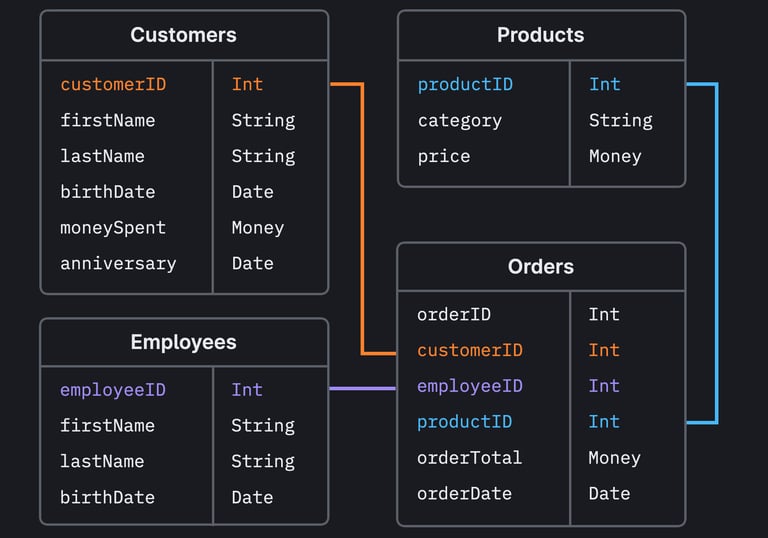Screen dimensions: 768x538
Task: Click customerID field in Customers table
Action: pyautogui.click(x=113, y=84)
